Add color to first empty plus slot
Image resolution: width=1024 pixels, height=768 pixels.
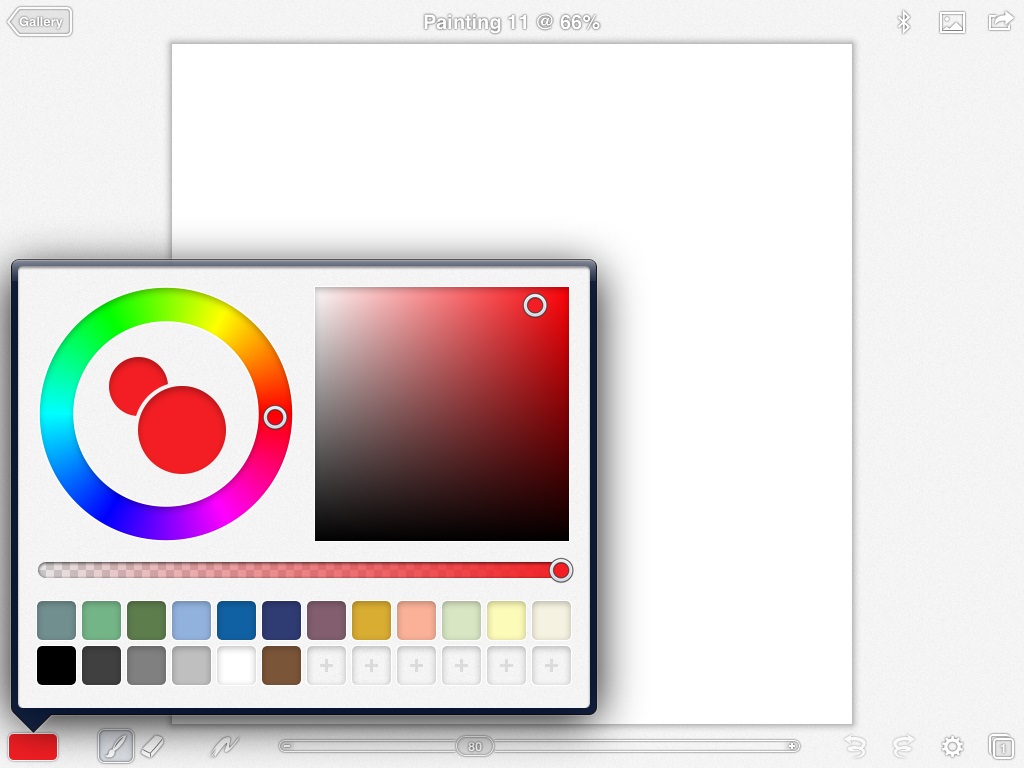pyautogui.click(x=326, y=665)
